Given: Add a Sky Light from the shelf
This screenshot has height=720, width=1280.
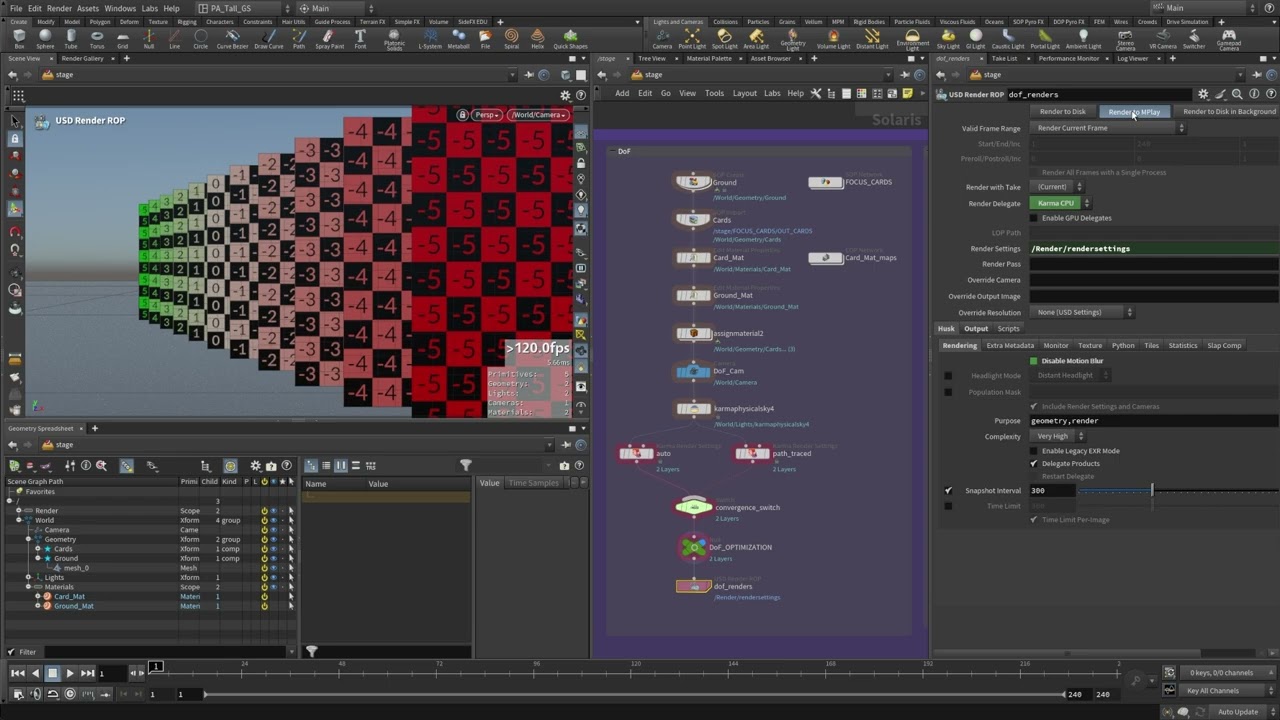Looking at the screenshot, I should 948,39.
